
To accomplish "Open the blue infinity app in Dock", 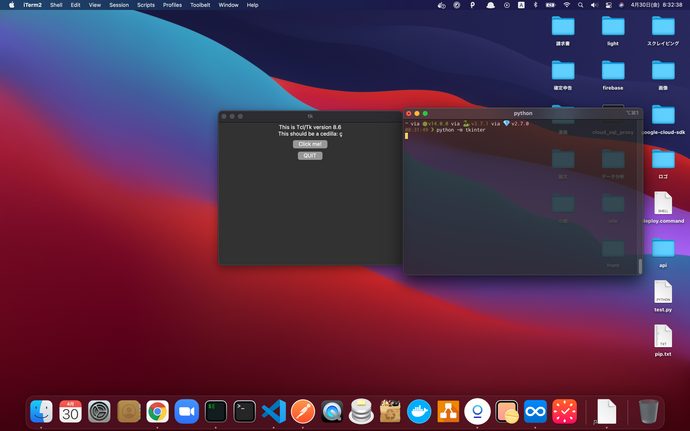I will pyautogui.click(x=535, y=411).
